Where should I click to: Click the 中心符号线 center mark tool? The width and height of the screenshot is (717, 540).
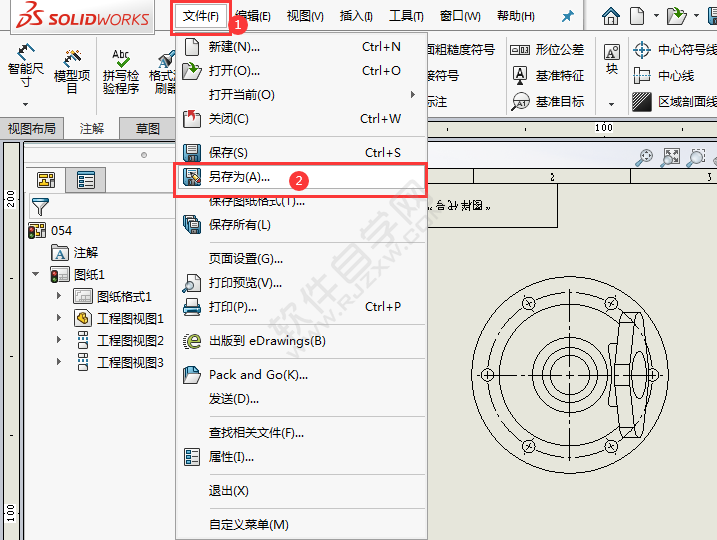pos(674,49)
